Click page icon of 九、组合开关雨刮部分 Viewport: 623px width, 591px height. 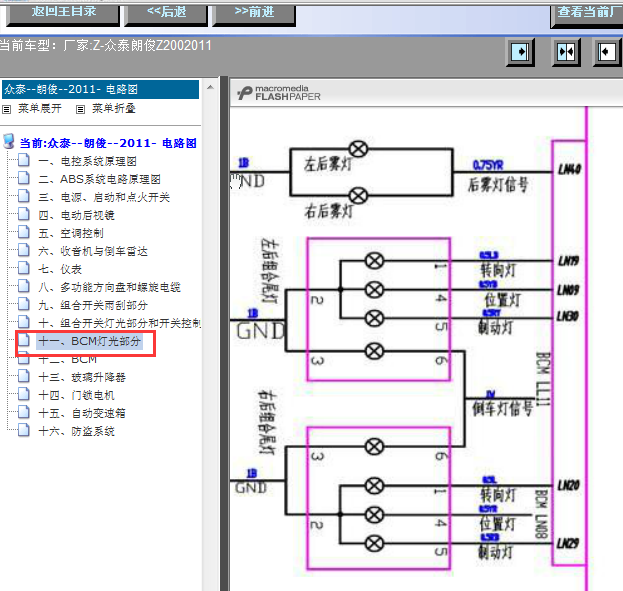tap(23, 304)
